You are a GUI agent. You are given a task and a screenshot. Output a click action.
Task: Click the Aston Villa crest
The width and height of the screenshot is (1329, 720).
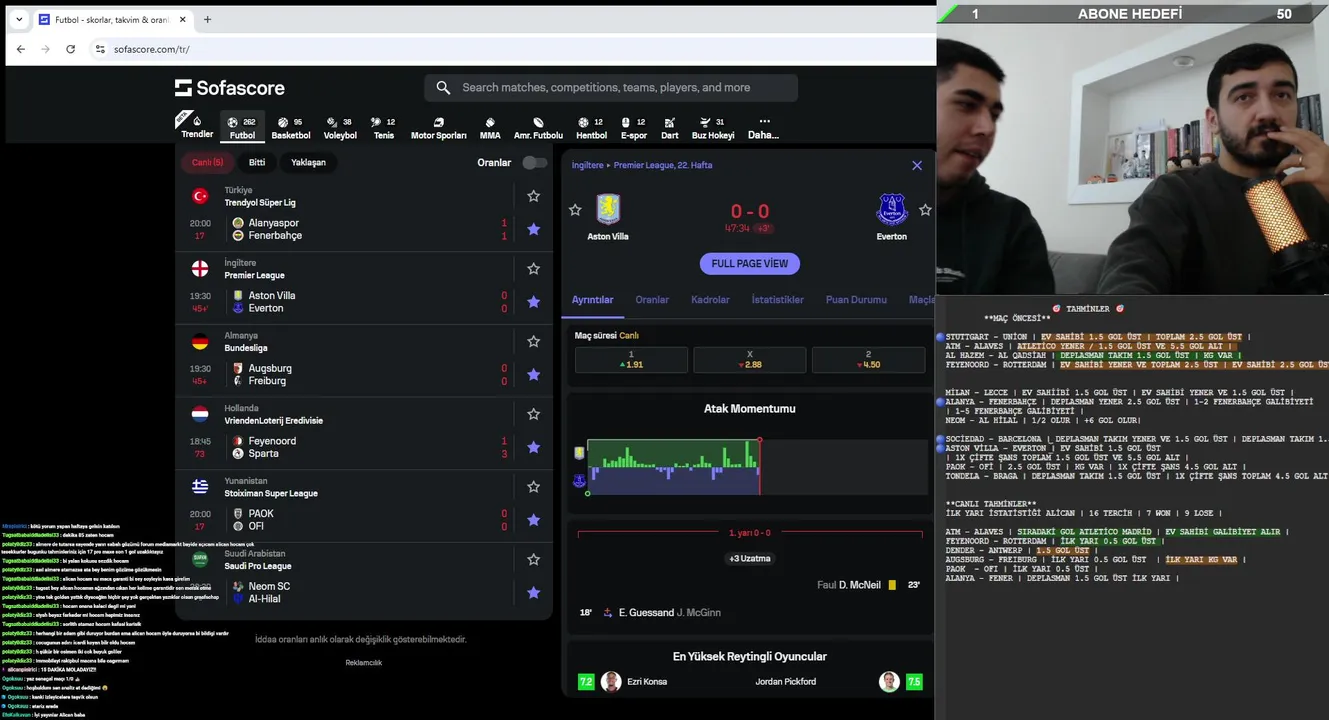tap(608, 209)
